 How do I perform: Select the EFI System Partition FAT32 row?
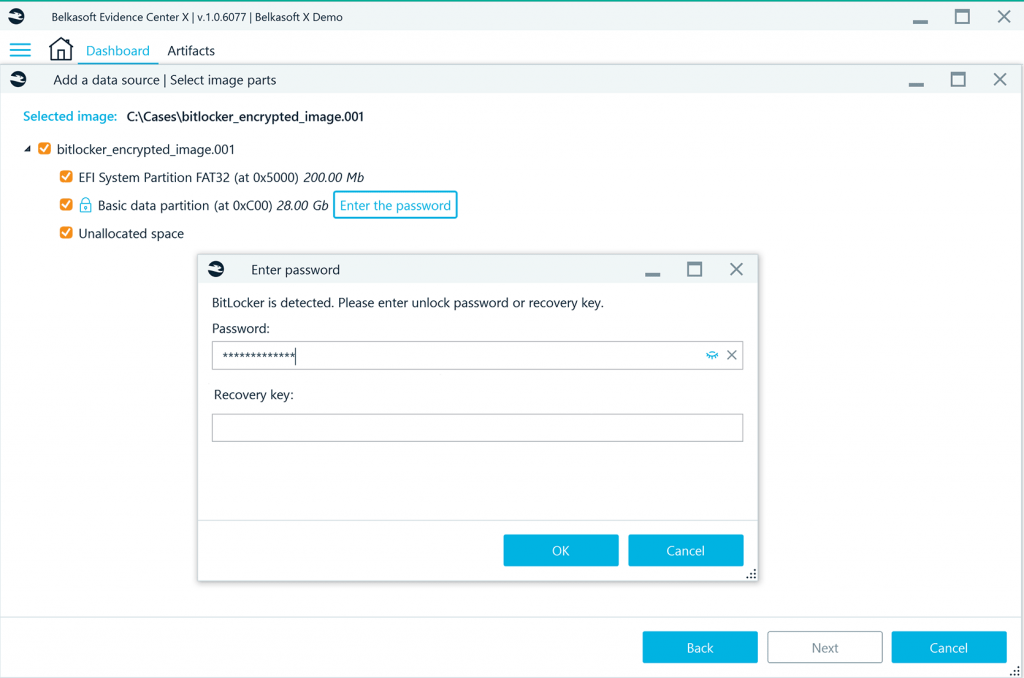pyautogui.click(x=221, y=177)
